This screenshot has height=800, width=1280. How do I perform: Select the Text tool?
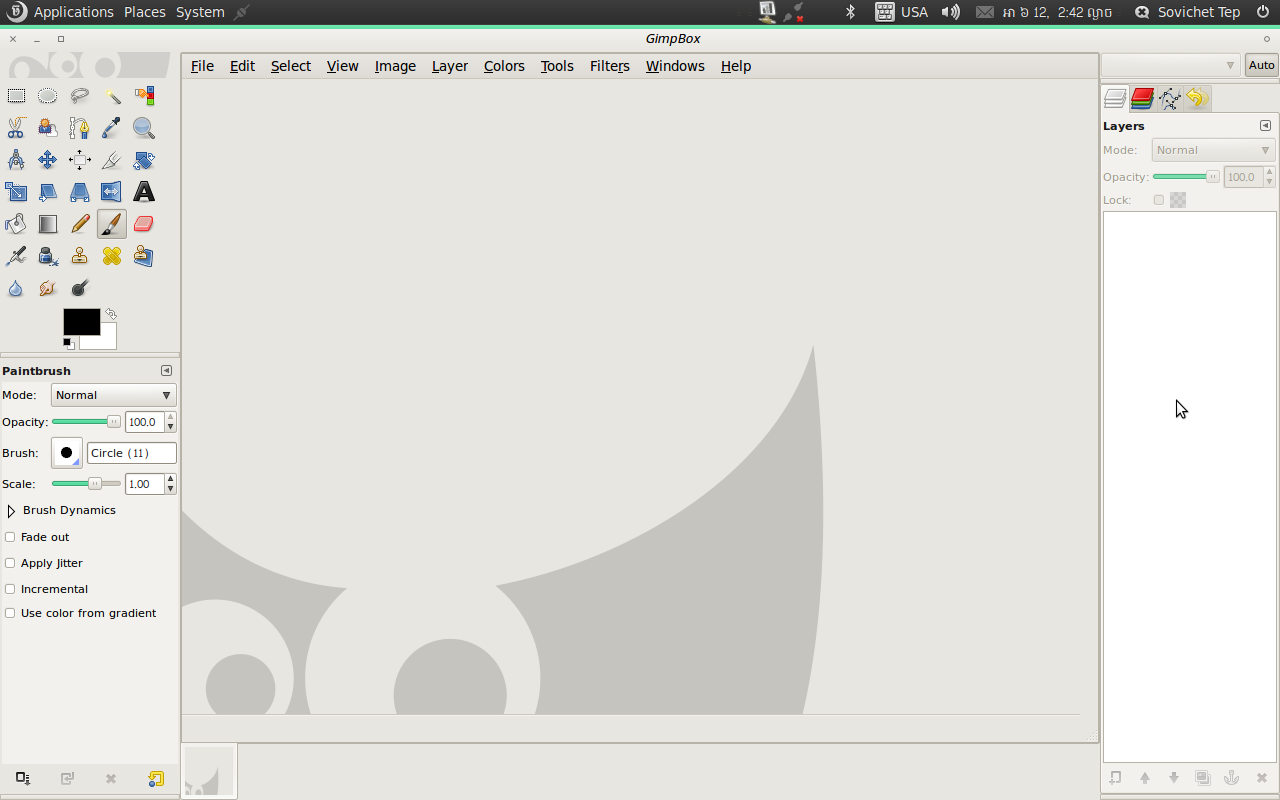coord(144,192)
